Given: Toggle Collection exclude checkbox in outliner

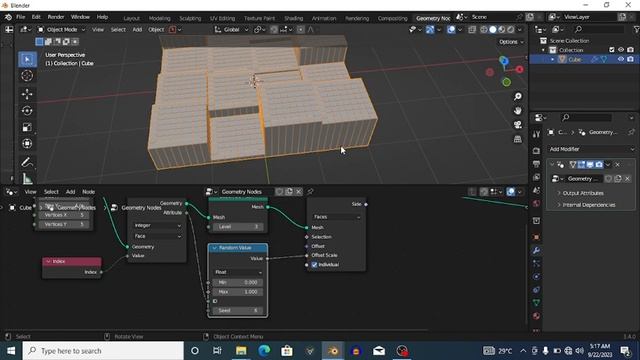Looking at the screenshot, I should pos(611,50).
